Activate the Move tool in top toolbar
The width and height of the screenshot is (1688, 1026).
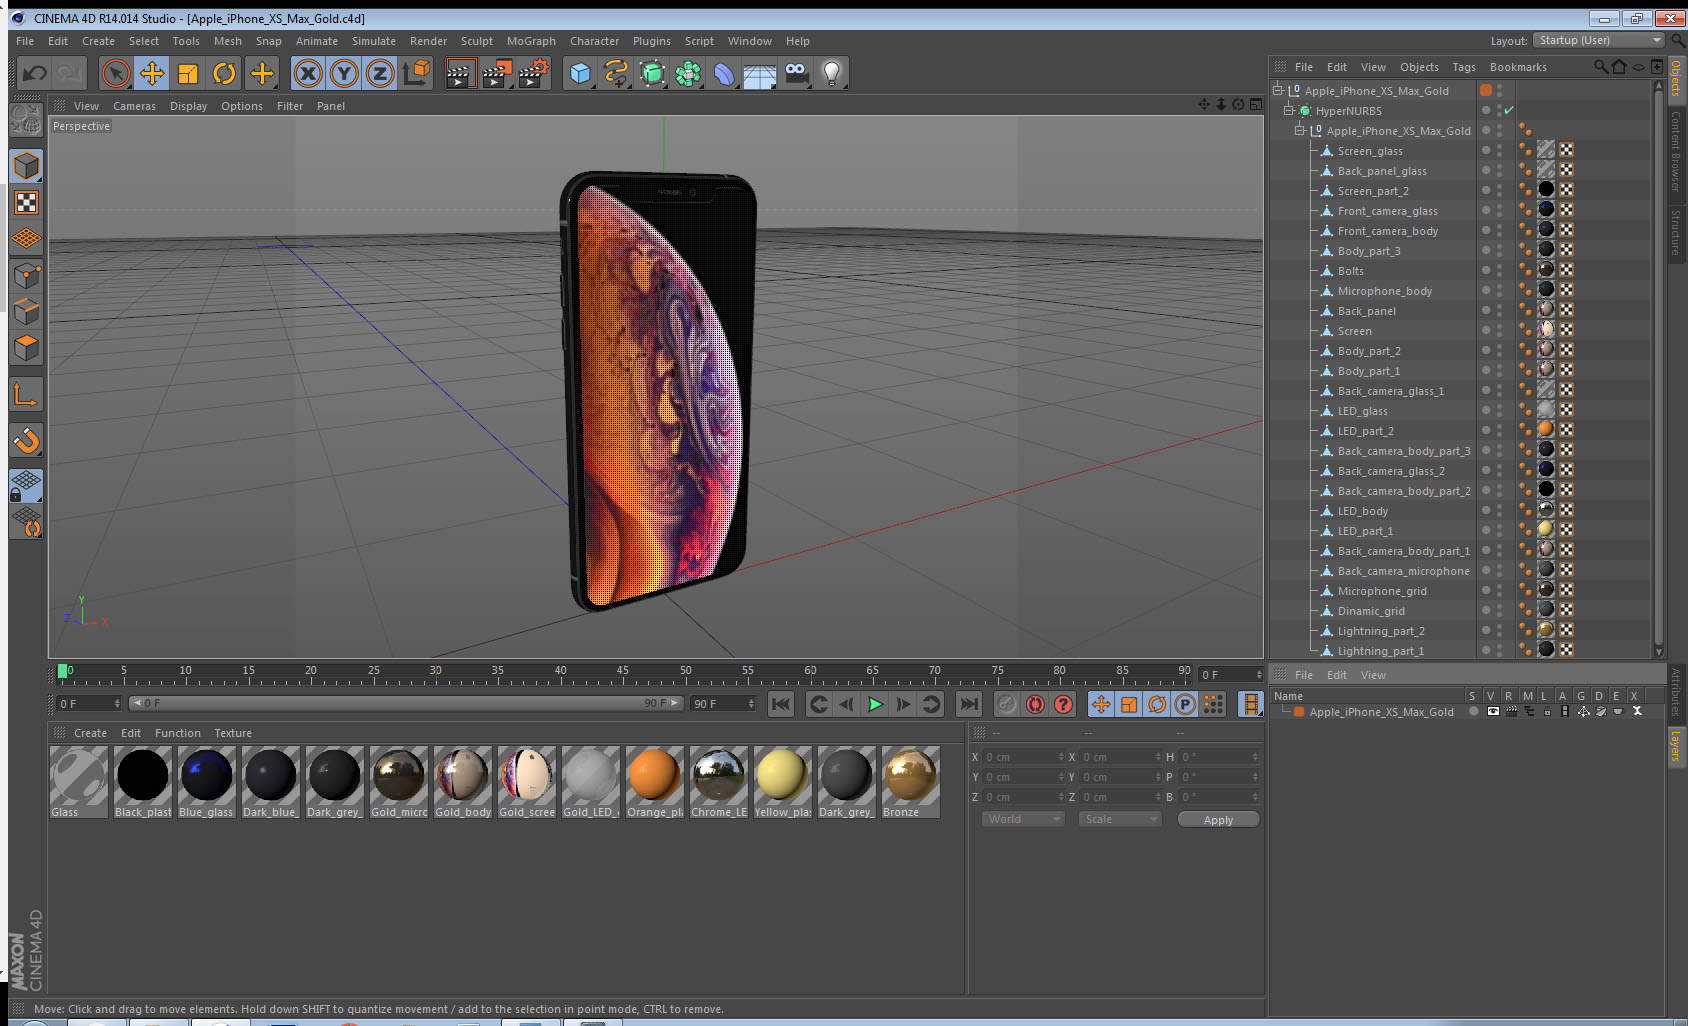tap(152, 73)
